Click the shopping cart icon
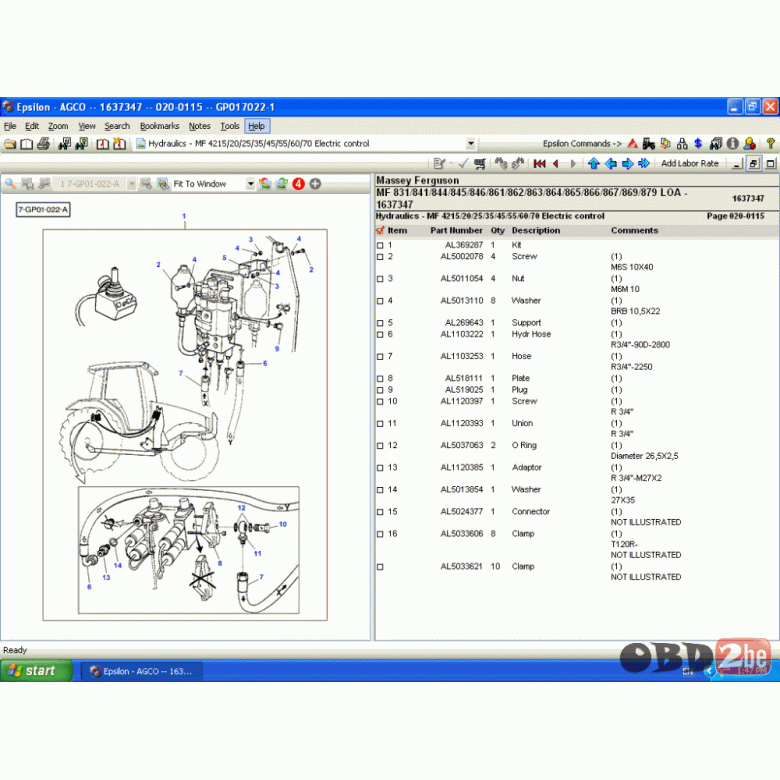 tap(480, 164)
